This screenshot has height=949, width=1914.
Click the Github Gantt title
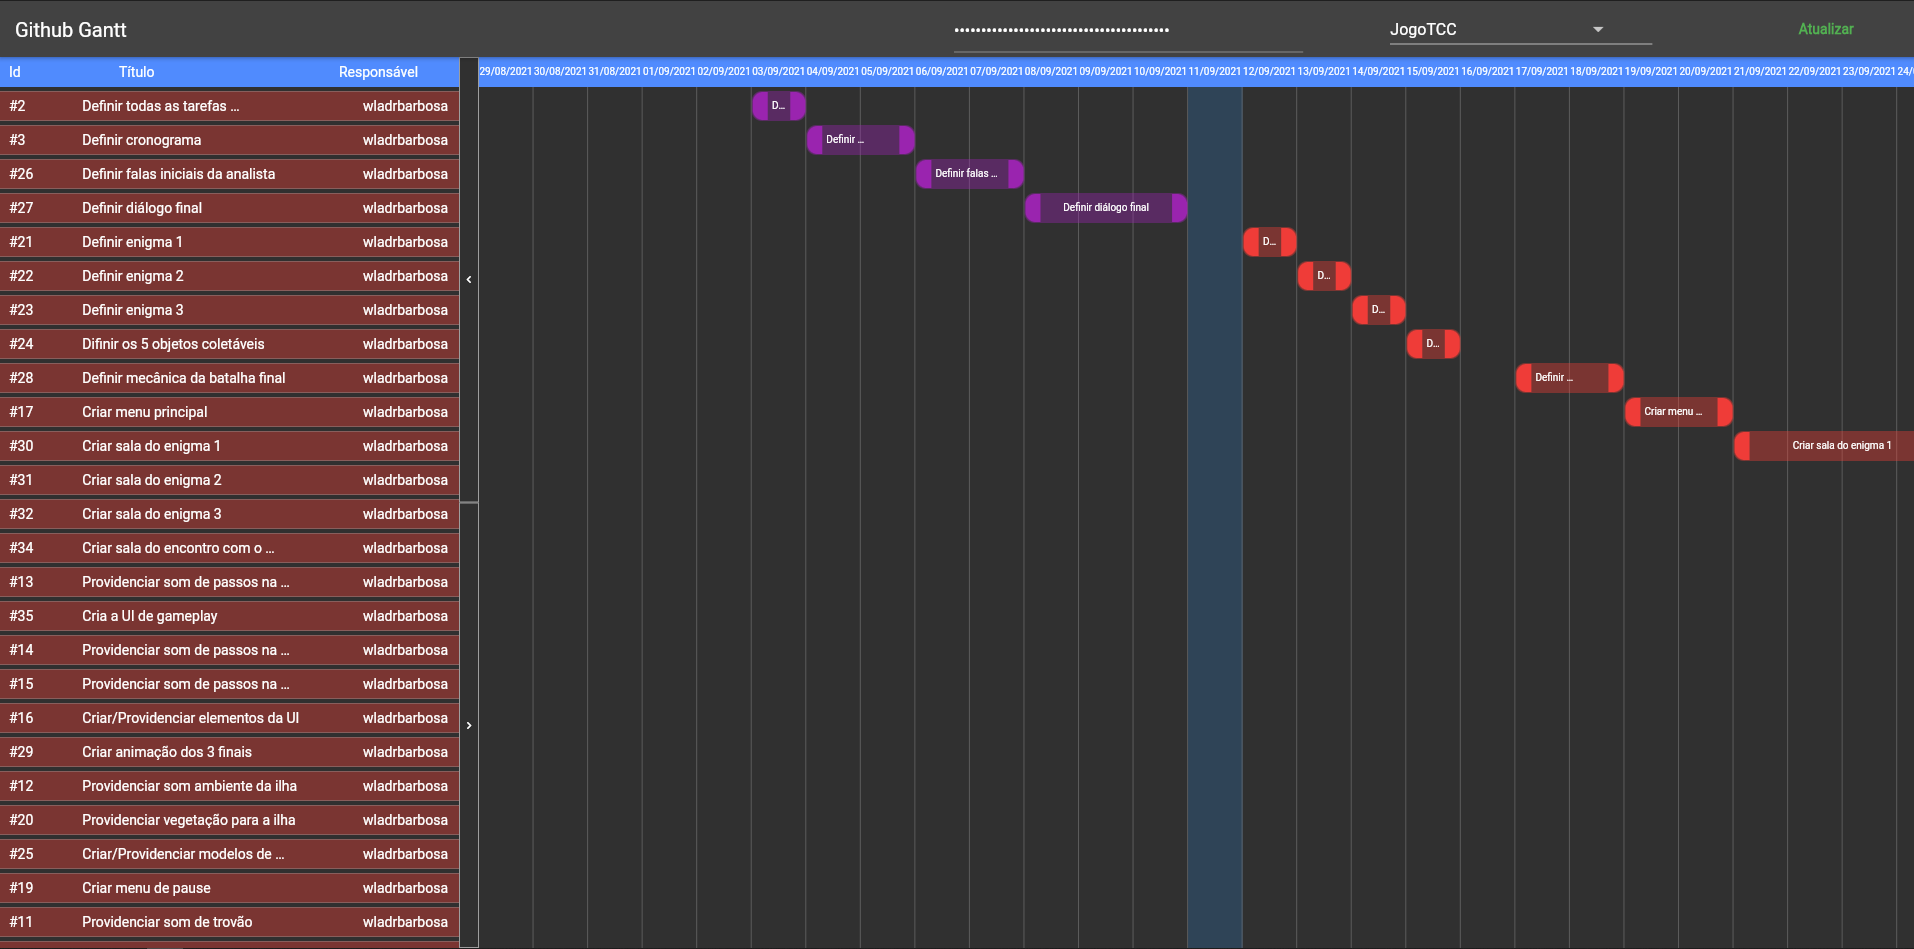[71, 29]
